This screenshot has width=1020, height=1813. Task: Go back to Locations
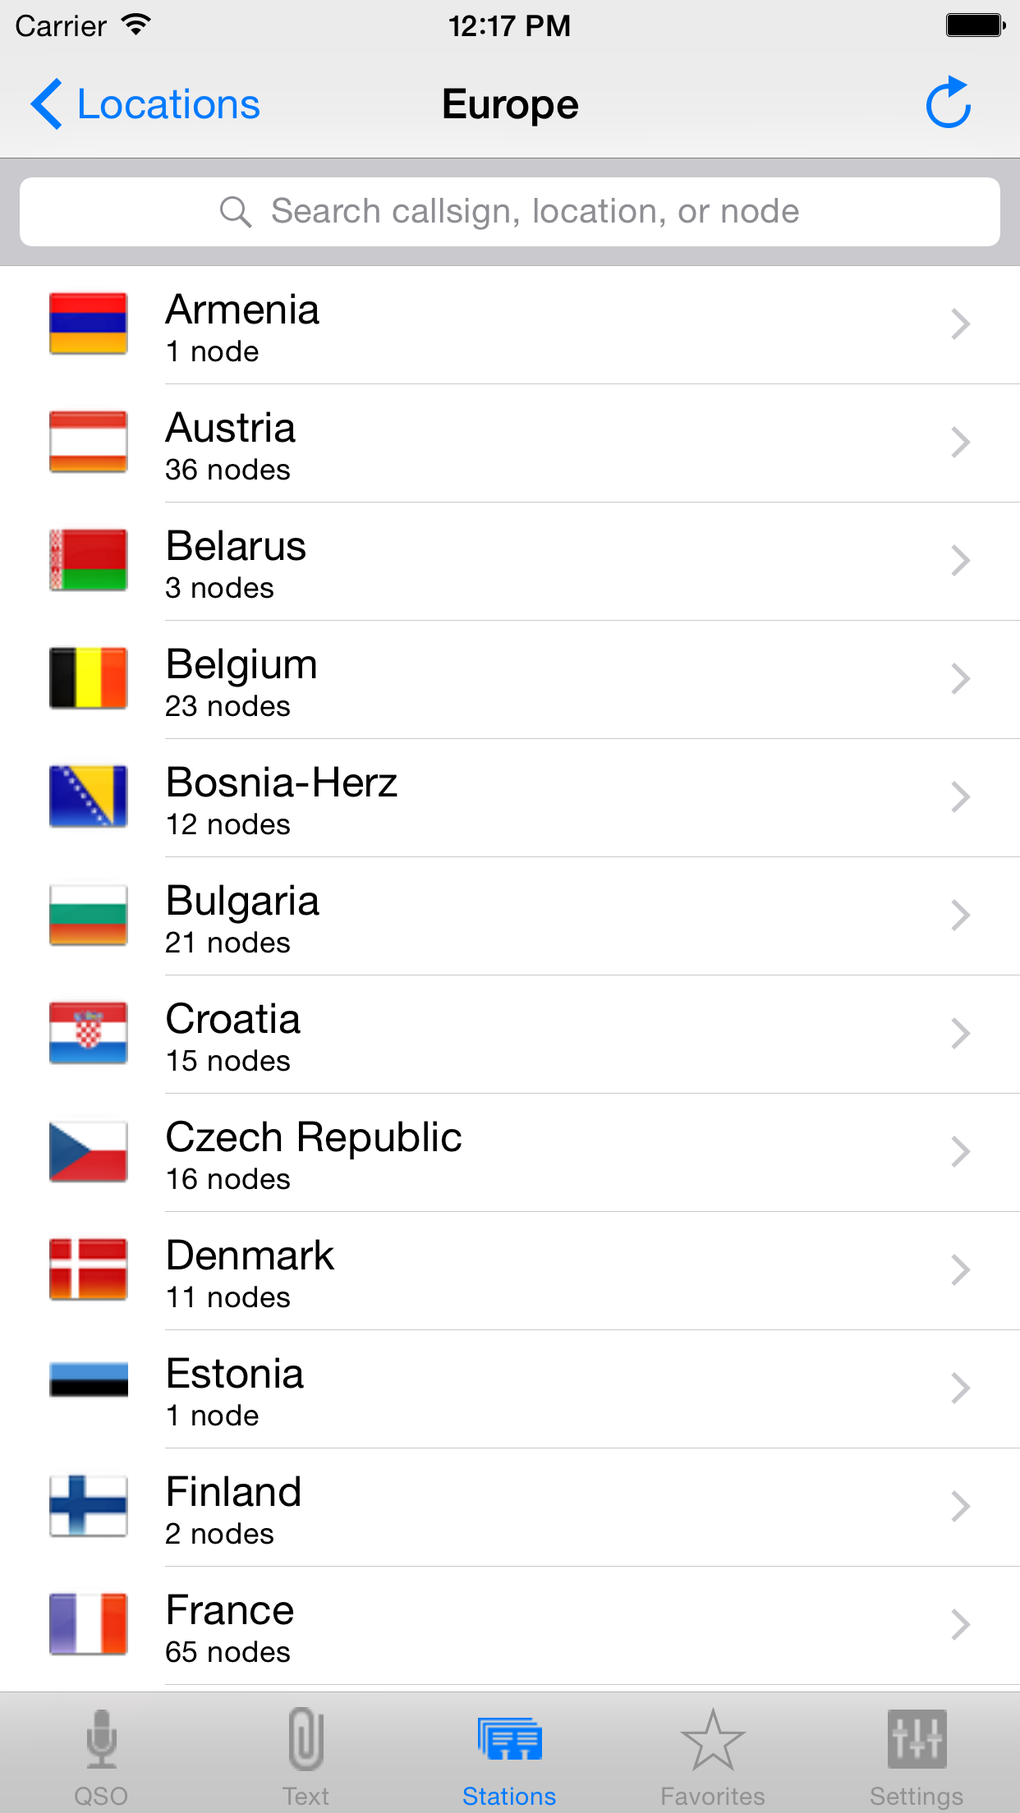point(146,104)
